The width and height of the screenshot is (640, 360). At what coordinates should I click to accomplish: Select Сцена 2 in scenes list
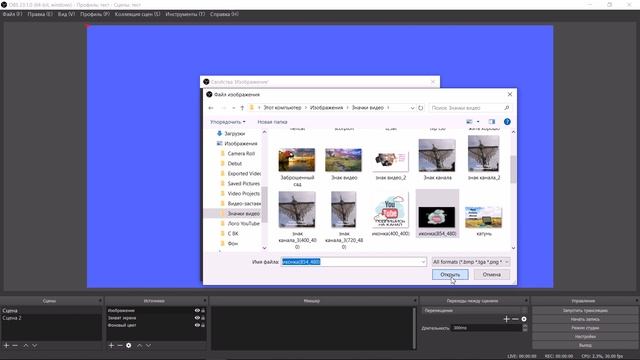tap(51, 318)
